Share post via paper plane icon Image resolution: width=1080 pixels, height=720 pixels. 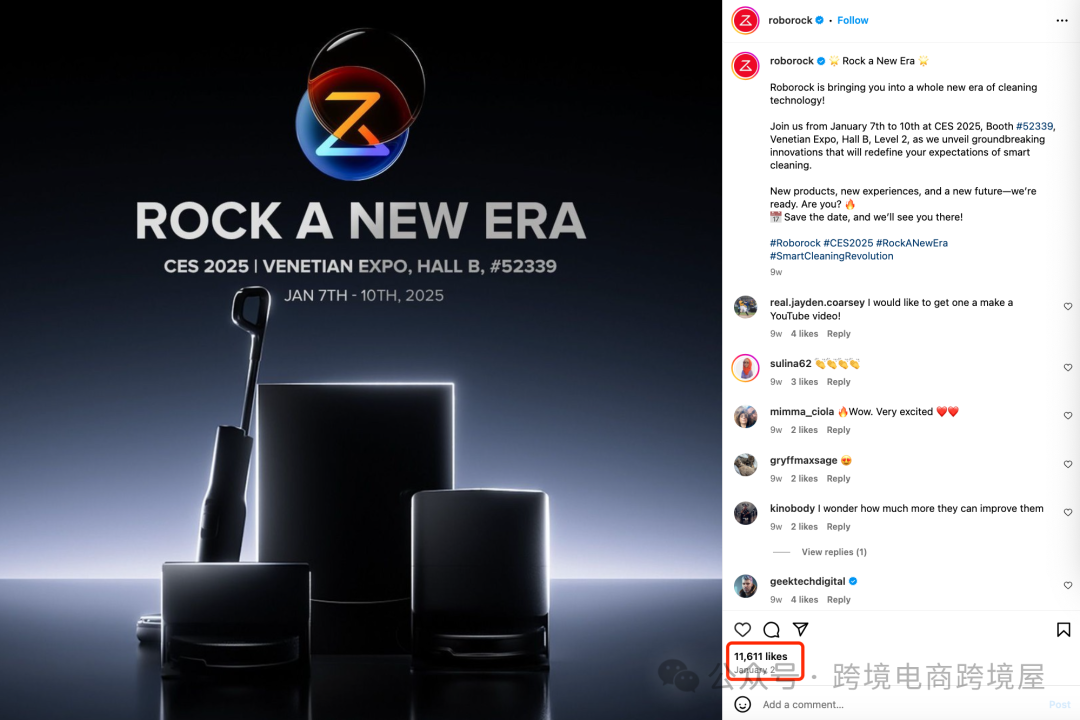pyautogui.click(x=800, y=629)
